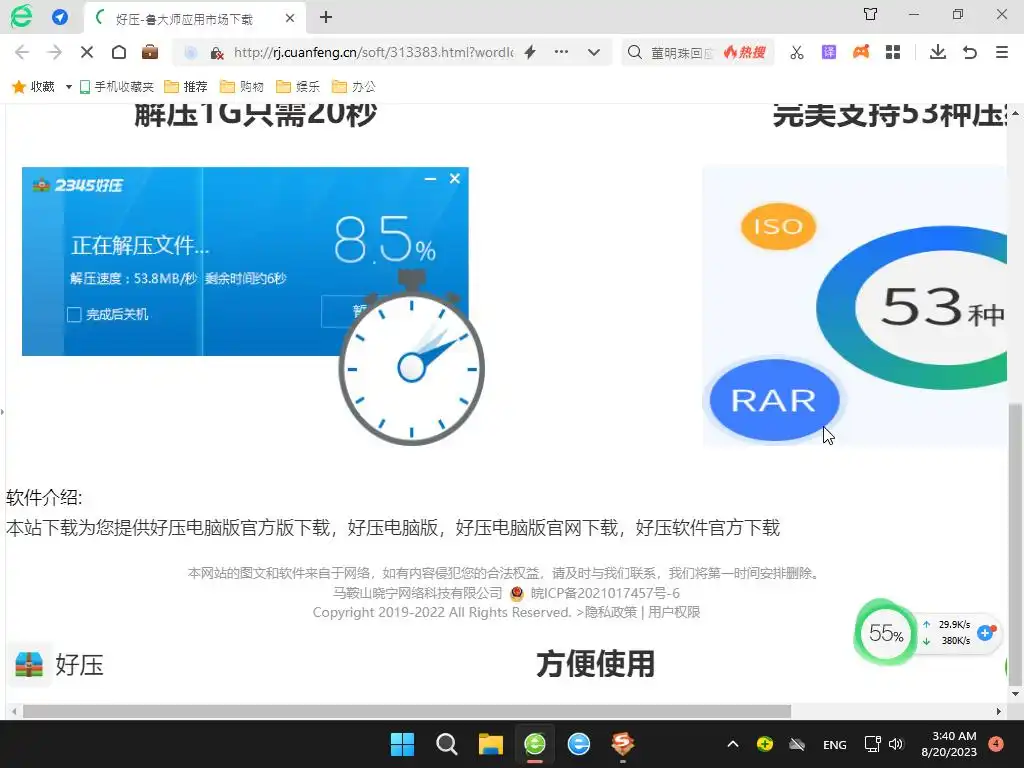Click the undo restore closed tab icon
Screen dimensions: 1024x768
[x=970, y=52]
